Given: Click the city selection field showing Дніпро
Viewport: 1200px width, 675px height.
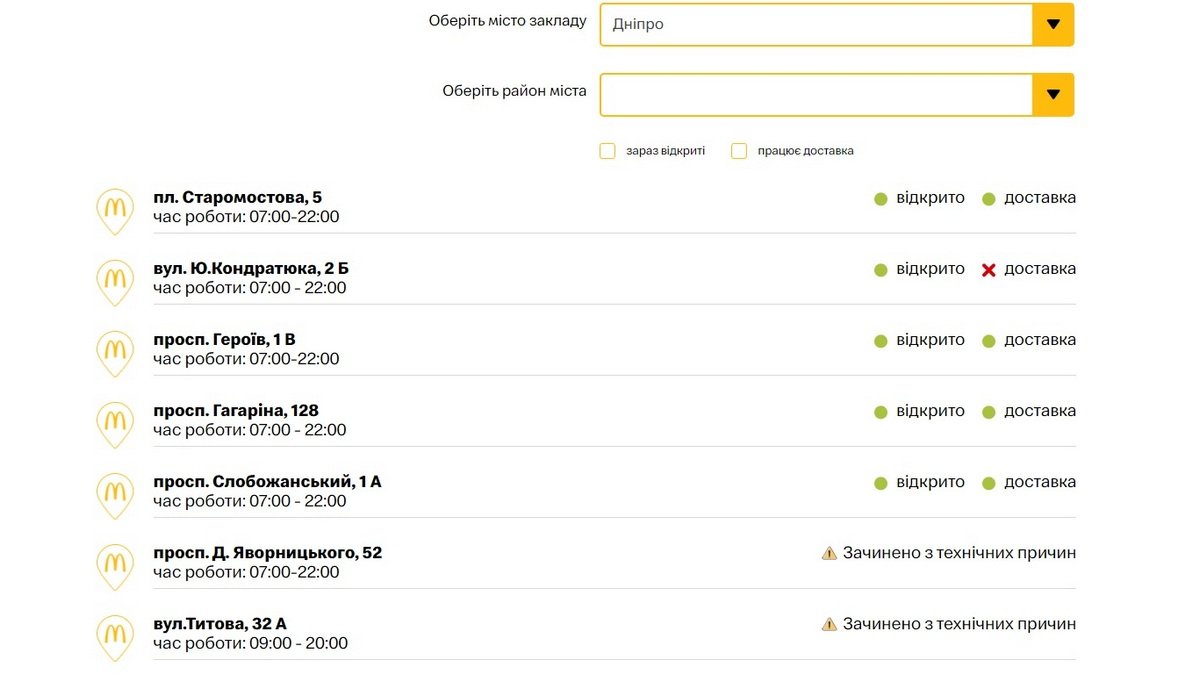Looking at the screenshot, I should point(816,25).
